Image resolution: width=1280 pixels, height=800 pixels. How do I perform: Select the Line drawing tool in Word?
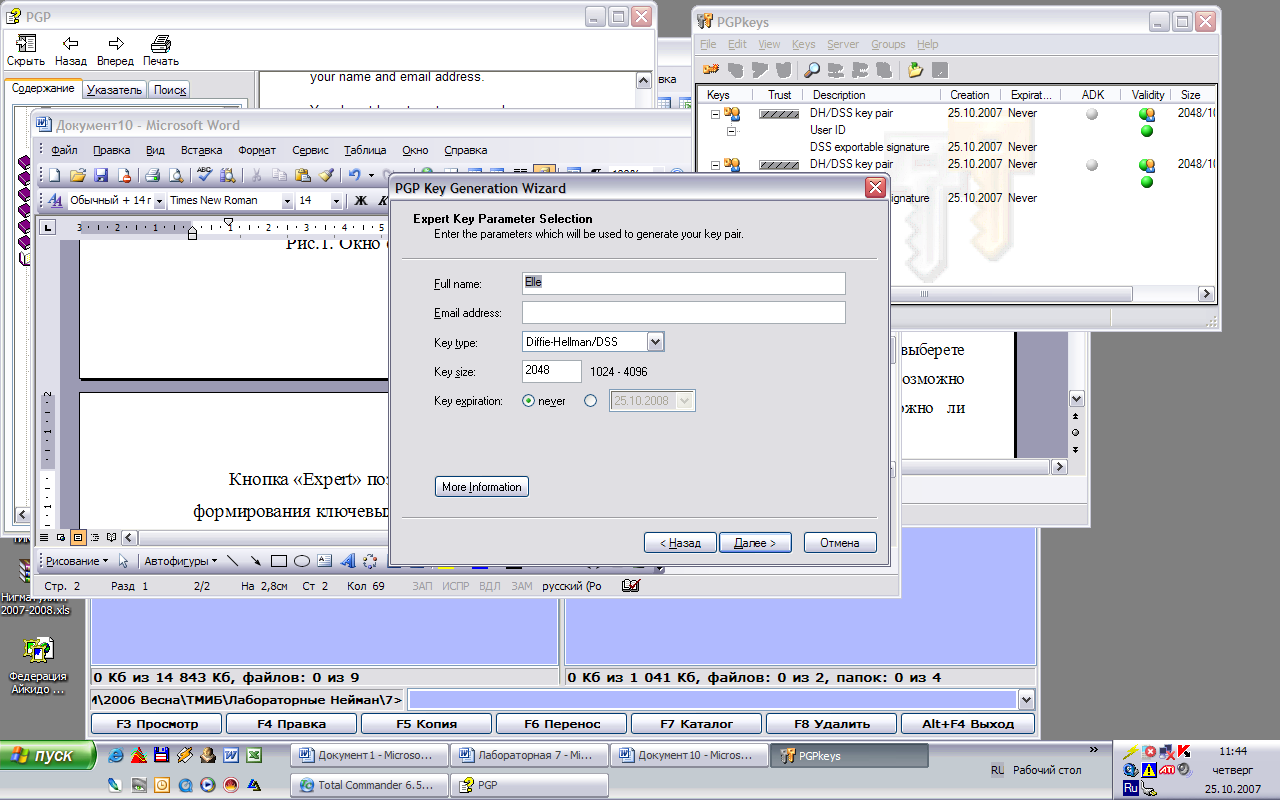pyautogui.click(x=233, y=561)
